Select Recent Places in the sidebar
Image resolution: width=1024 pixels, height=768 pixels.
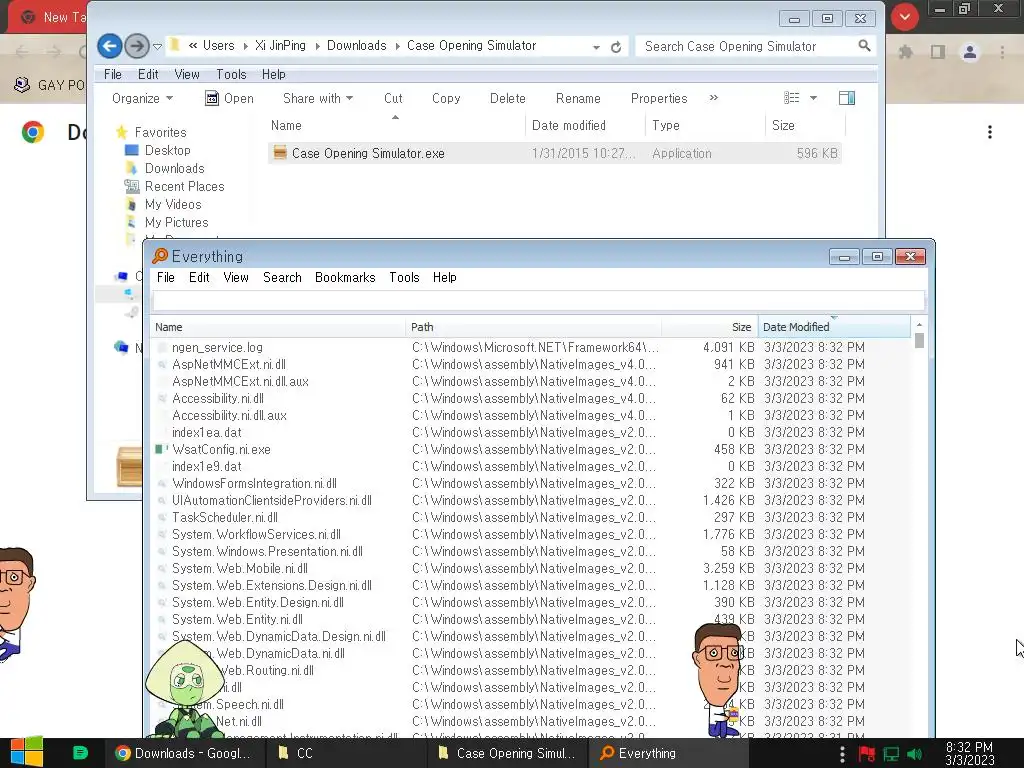pyautogui.click(x=184, y=187)
